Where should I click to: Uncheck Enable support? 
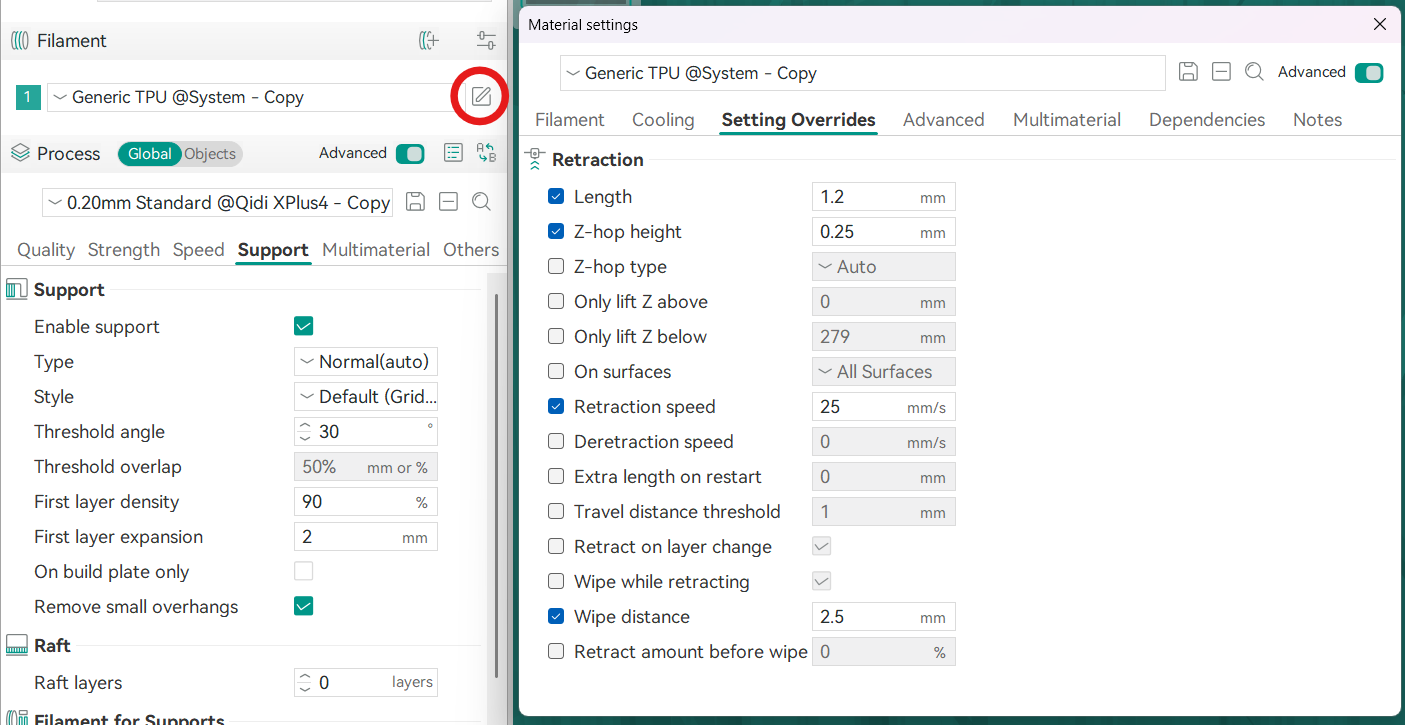pyautogui.click(x=304, y=326)
